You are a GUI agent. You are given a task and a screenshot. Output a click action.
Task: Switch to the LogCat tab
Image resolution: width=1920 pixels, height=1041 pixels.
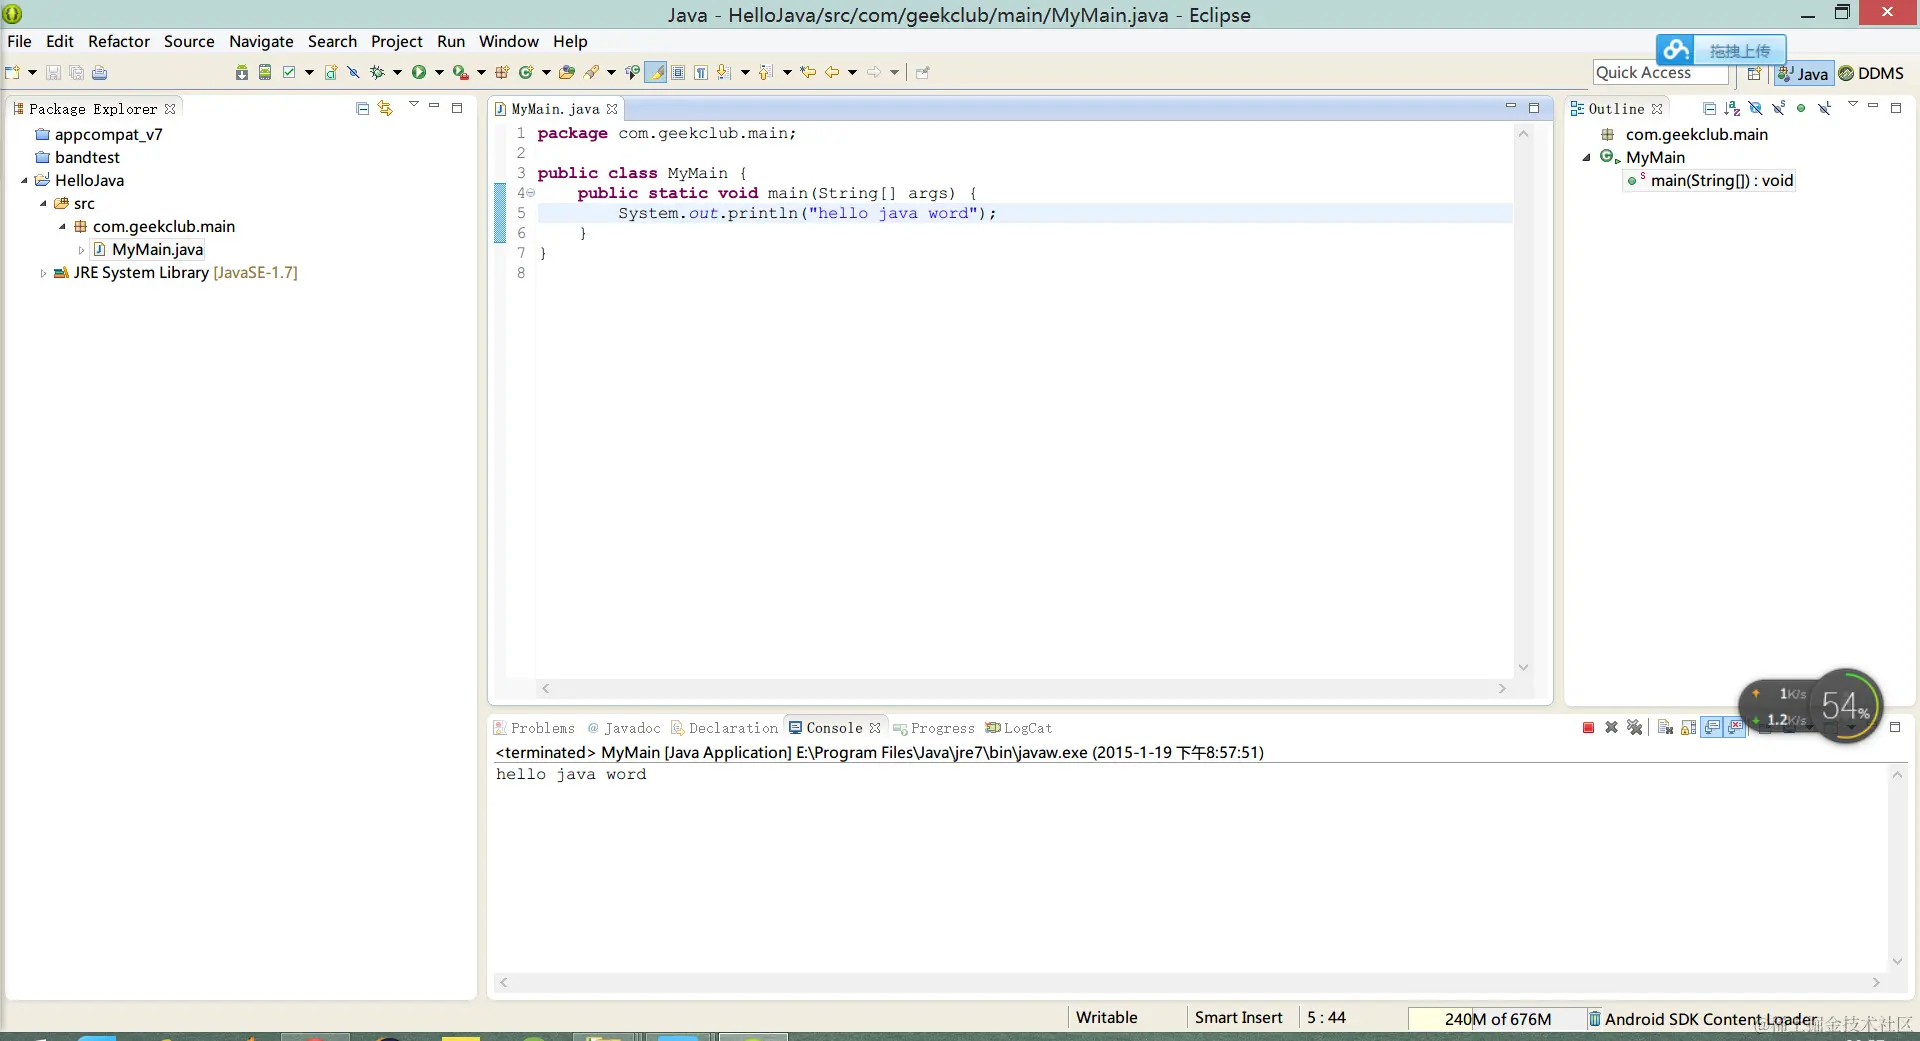(x=1019, y=728)
